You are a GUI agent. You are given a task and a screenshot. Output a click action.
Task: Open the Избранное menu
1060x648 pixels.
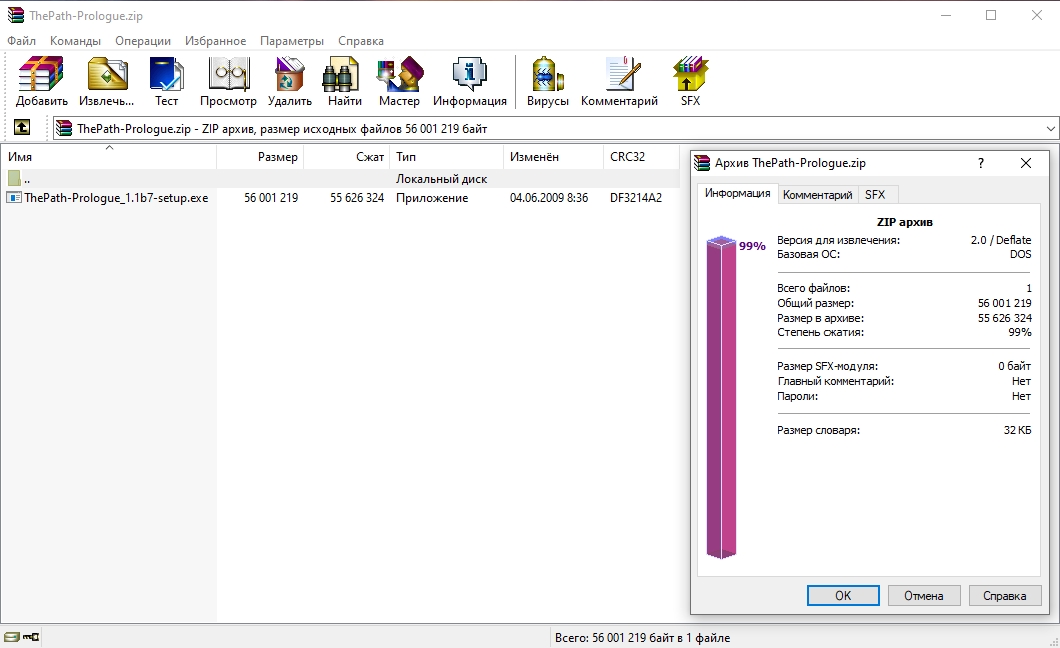(x=216, y=41)
